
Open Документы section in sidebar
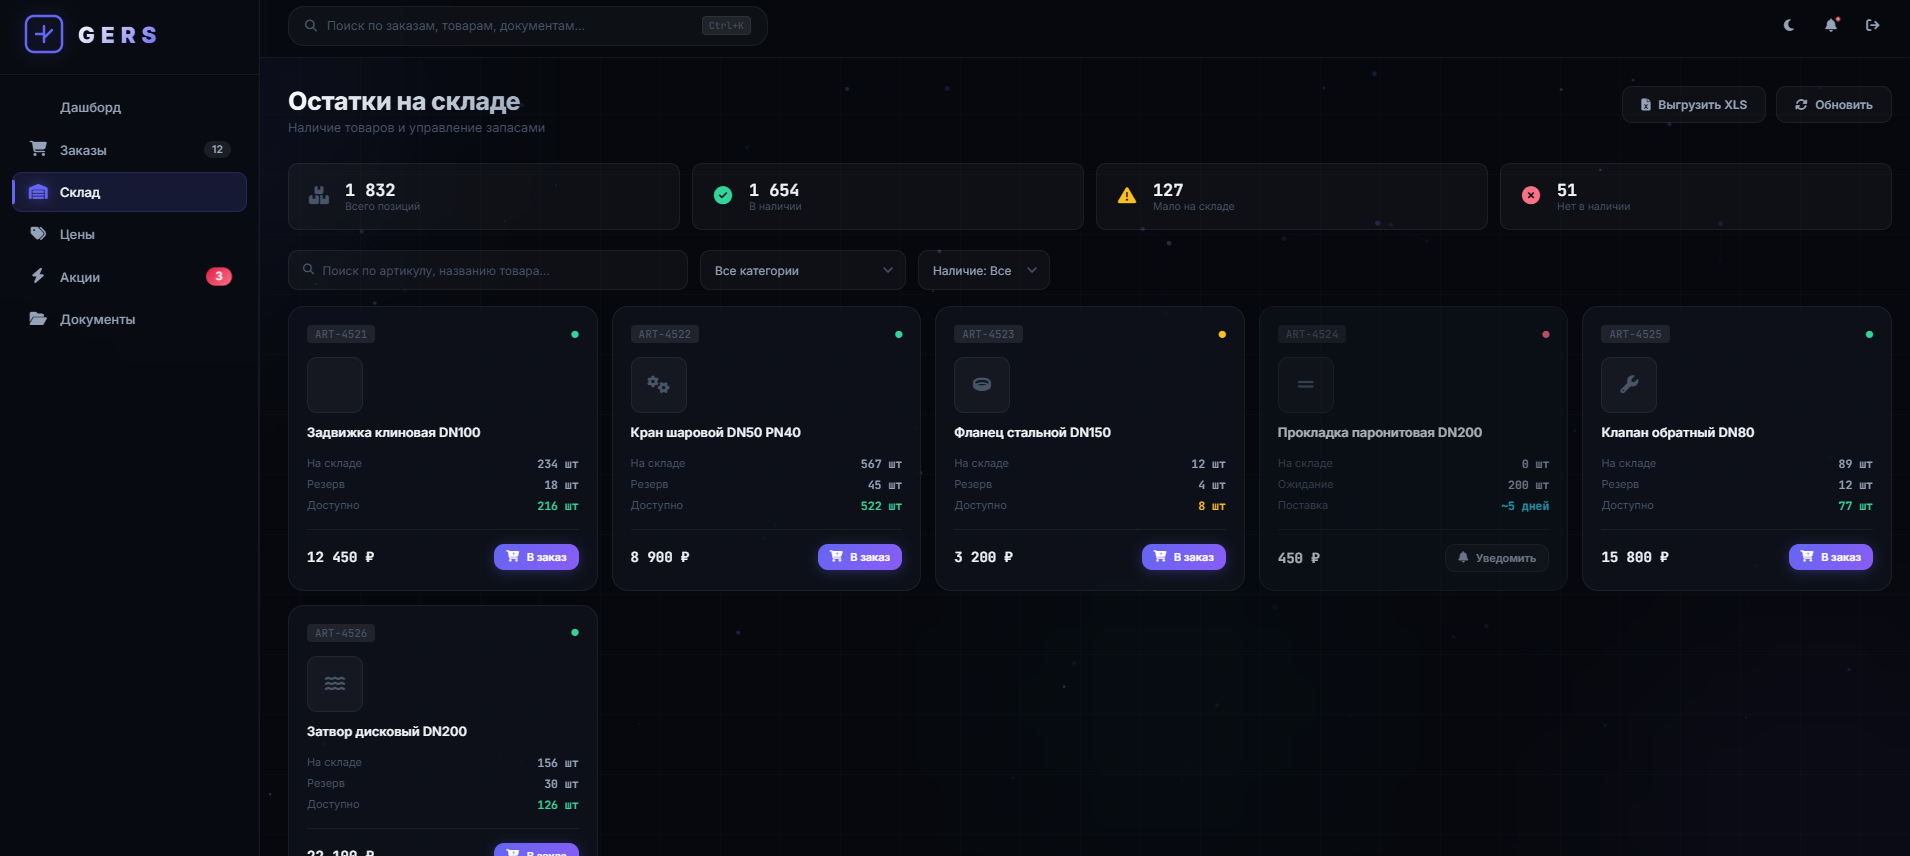97,319
